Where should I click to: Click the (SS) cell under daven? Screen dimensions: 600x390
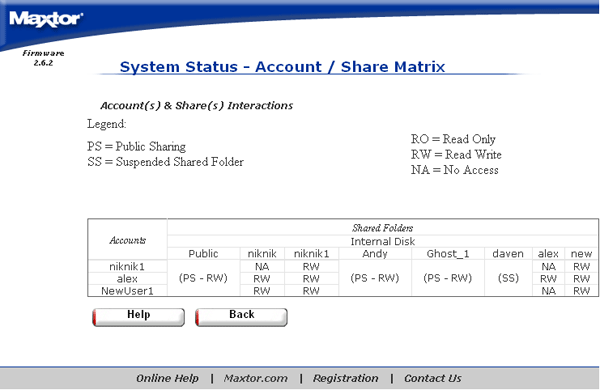pyautogui.click(x=508, y=278)
